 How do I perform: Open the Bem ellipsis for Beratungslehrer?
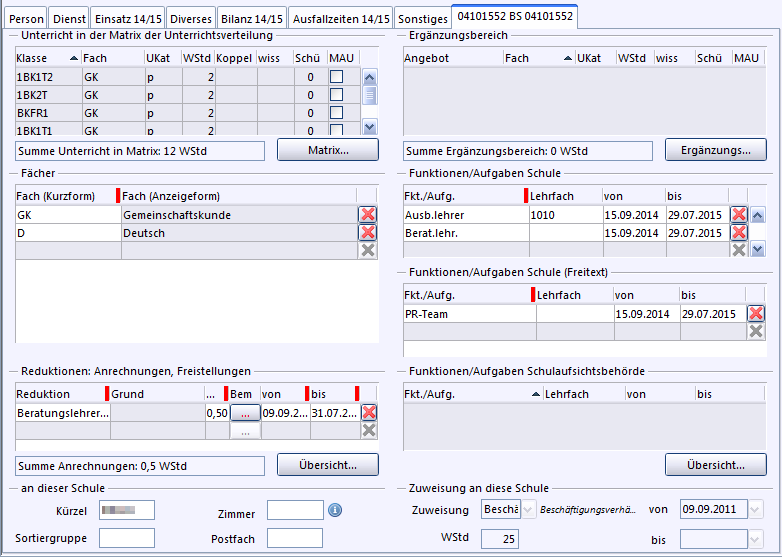click(245, 412)
